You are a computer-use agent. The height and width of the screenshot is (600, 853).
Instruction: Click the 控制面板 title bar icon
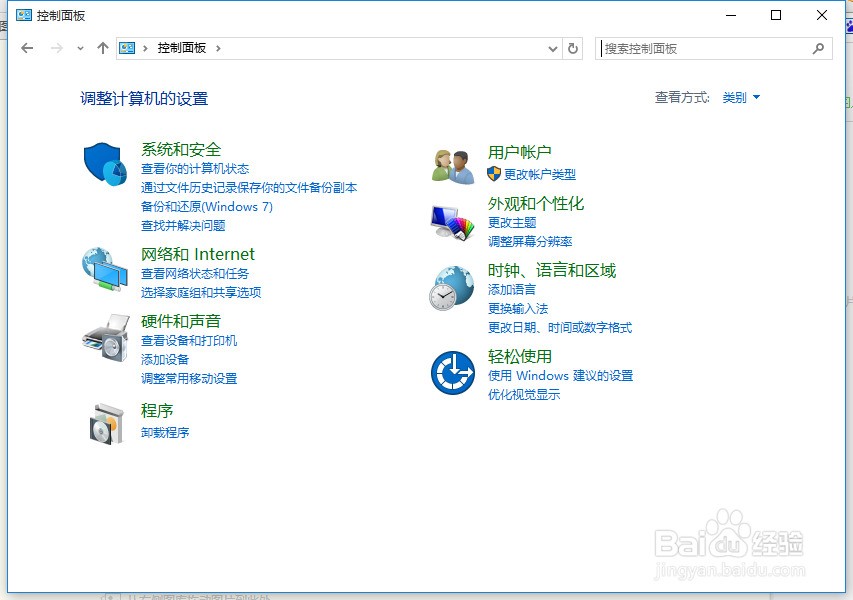click(x=24, y=15)
